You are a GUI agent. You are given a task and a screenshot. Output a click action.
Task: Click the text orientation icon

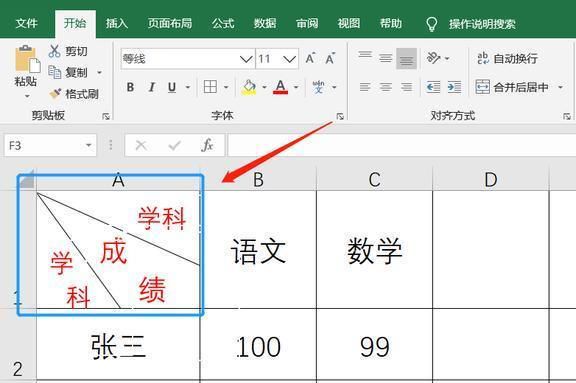pos(433,58)
